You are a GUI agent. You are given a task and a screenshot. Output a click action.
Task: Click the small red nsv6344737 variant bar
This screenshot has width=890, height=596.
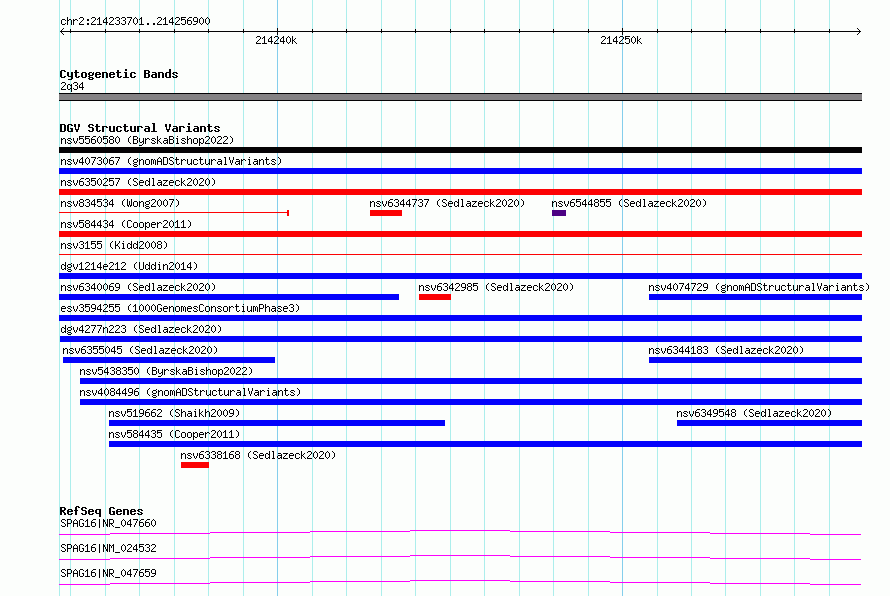click(386, 213)
